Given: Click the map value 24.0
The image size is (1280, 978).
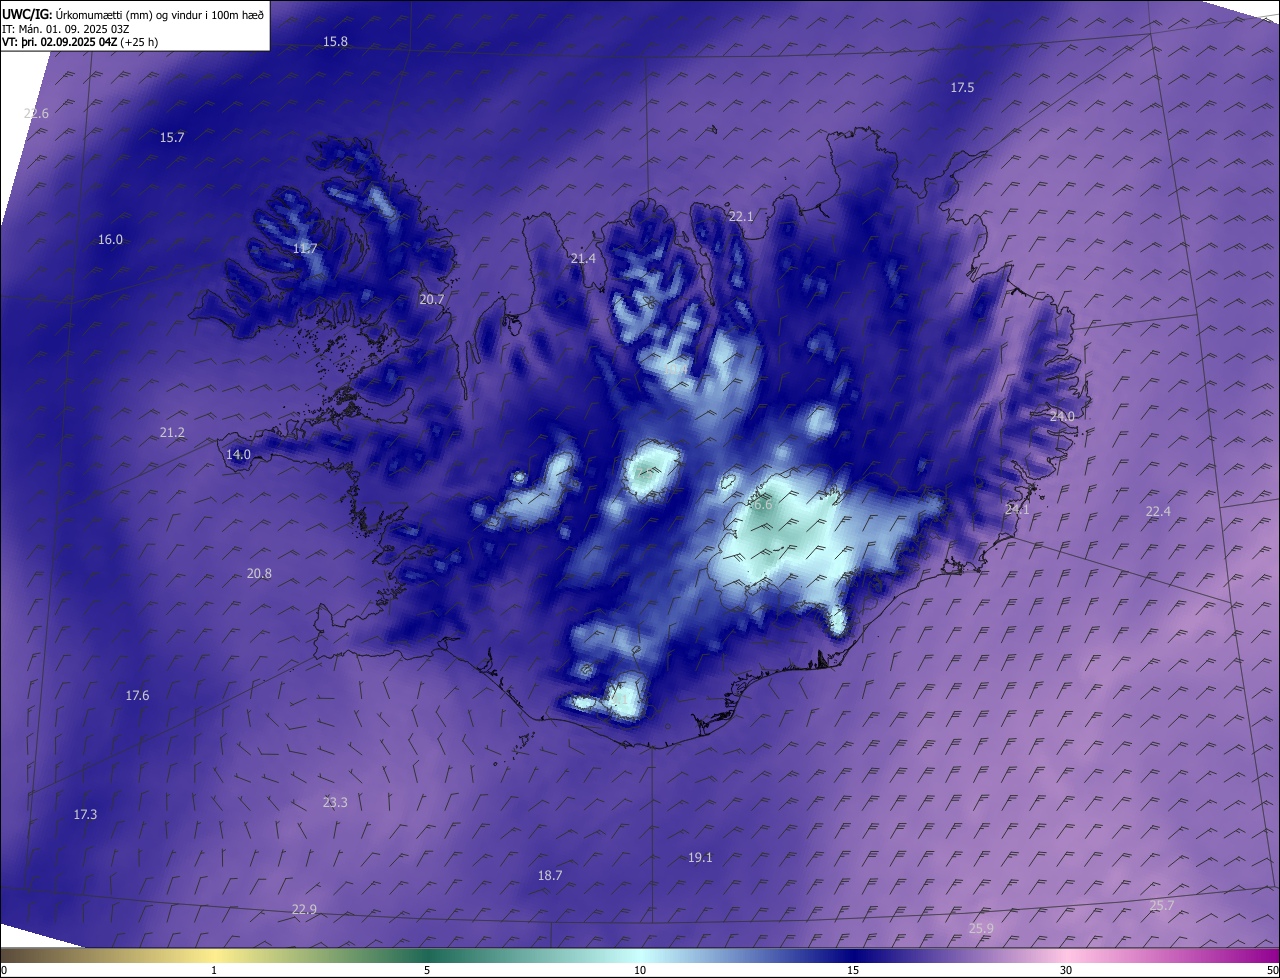Looking at the screenshot, I should pyautogui.click(x=1061, y=415).
